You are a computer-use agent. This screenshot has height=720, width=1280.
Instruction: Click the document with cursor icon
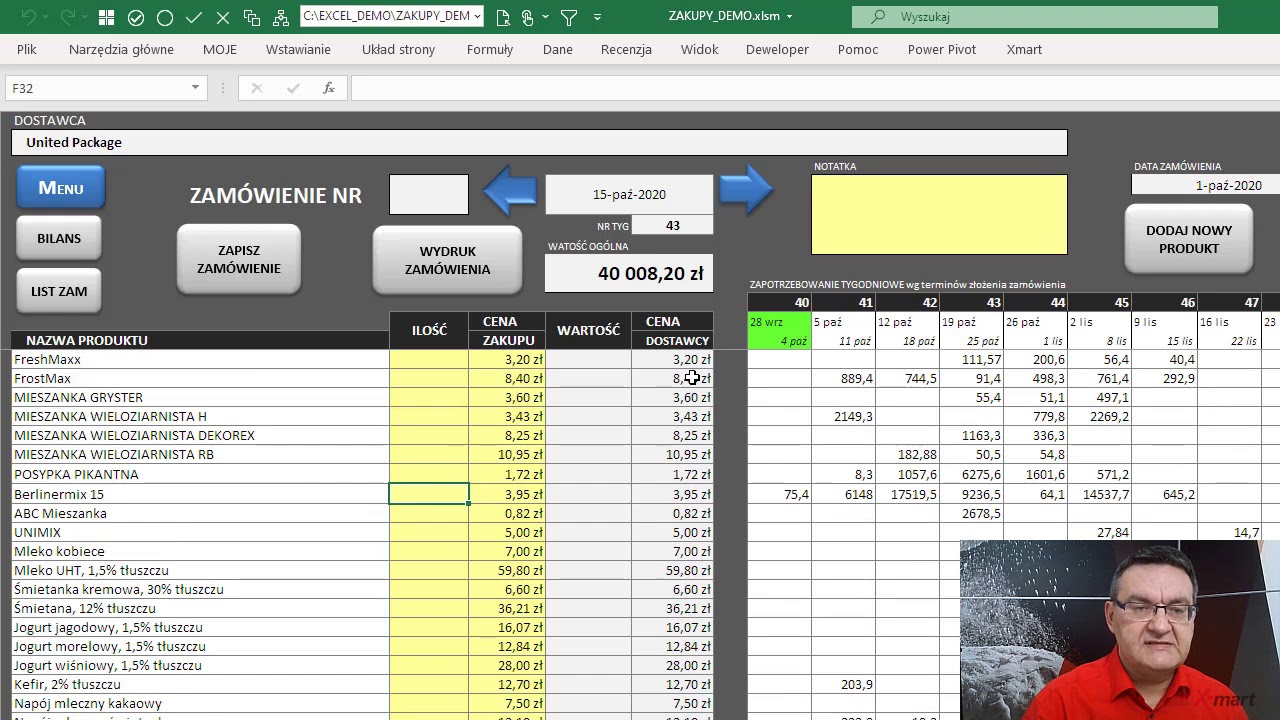(503, 17)
